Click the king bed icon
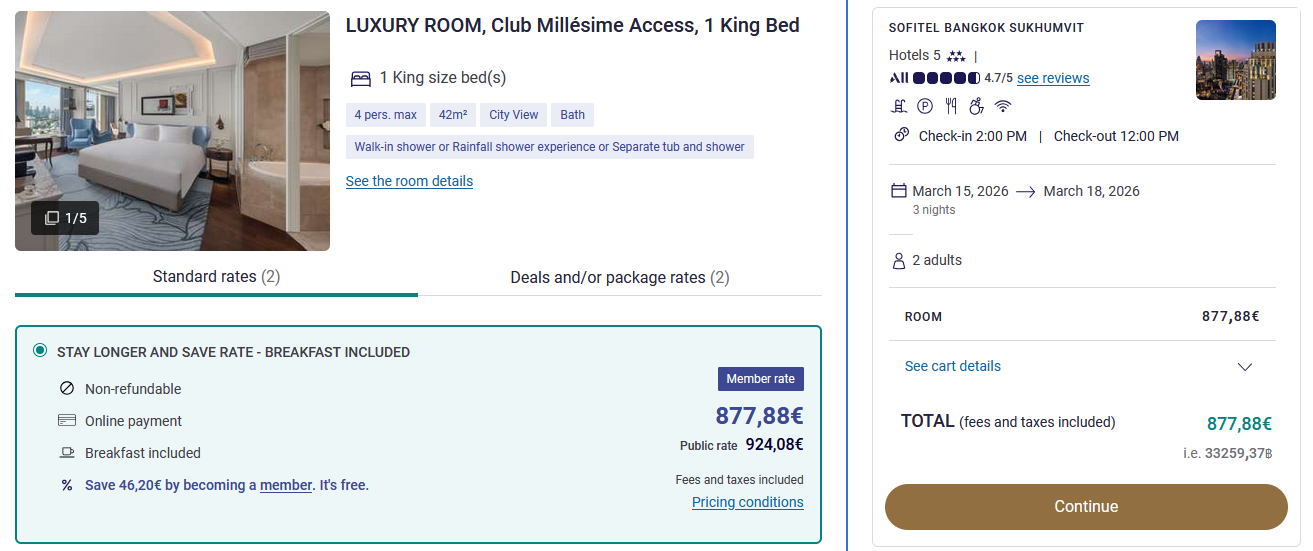1313x551 pixels. click(361, 79)
